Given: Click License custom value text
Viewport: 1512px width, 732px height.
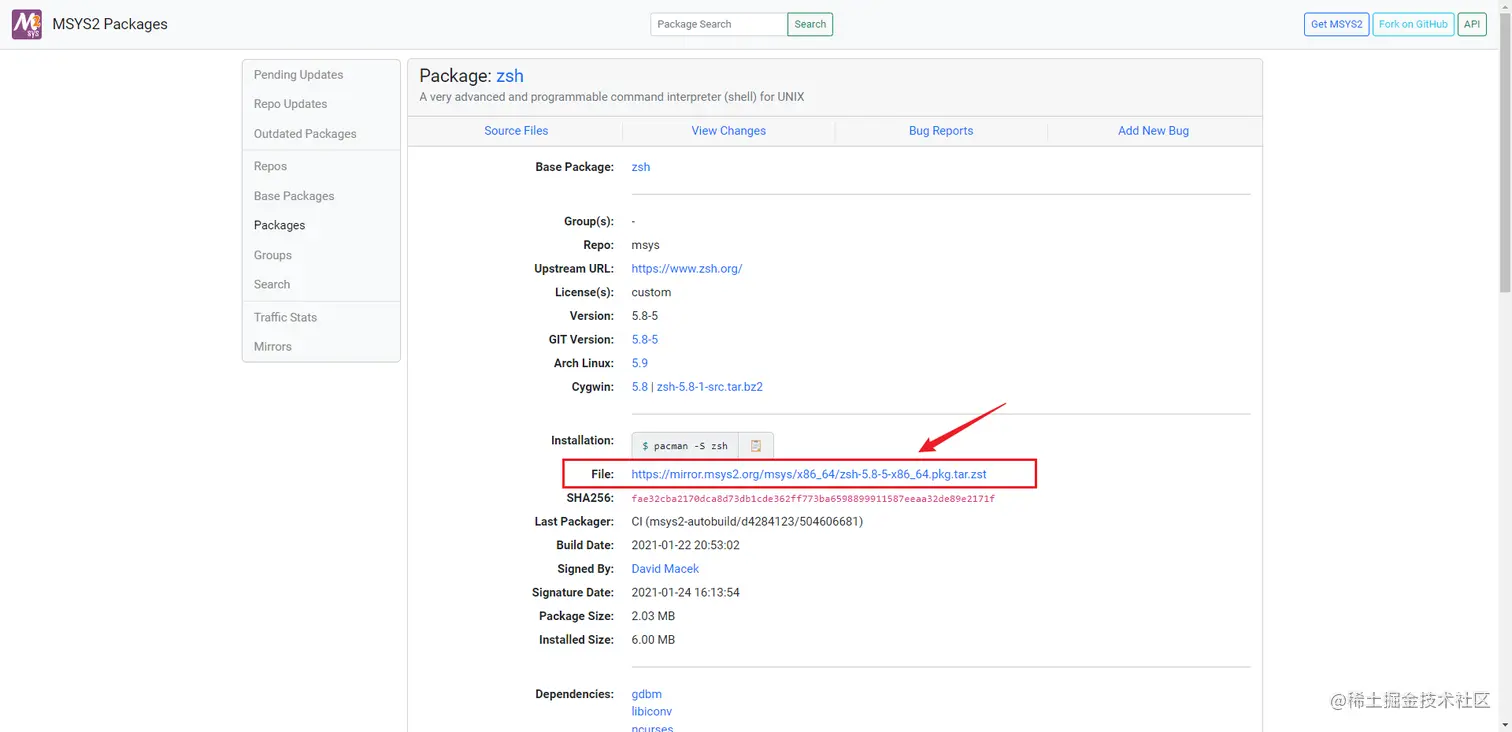Looking at the screenshot, I should 651,292.
